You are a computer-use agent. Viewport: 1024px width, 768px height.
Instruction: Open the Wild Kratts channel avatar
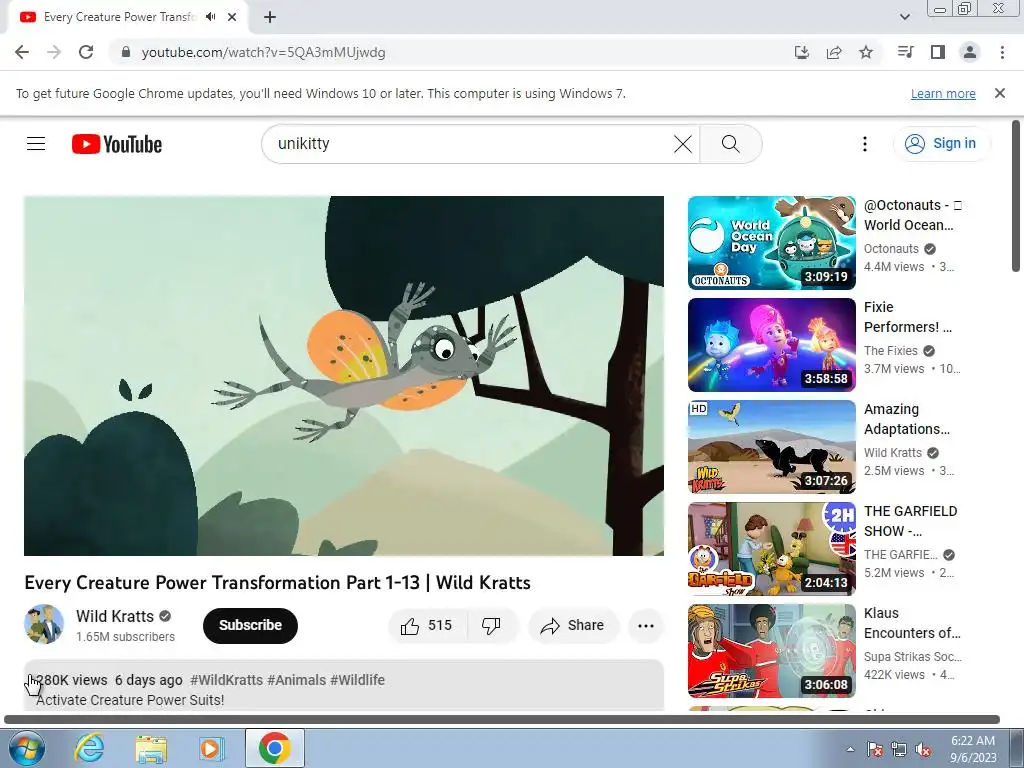[x=44, y=624]
